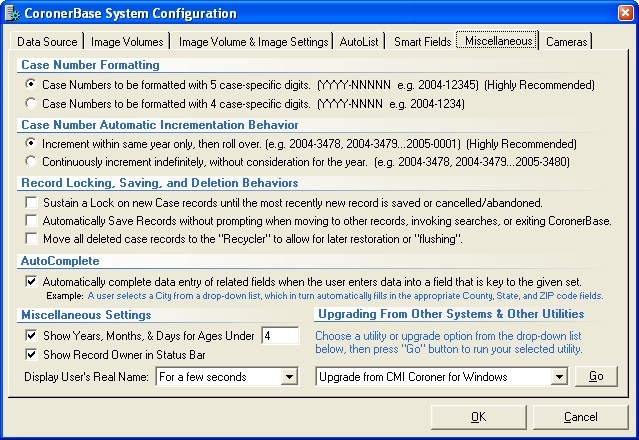Switch to the Smart Fields tab

[422, 42]
